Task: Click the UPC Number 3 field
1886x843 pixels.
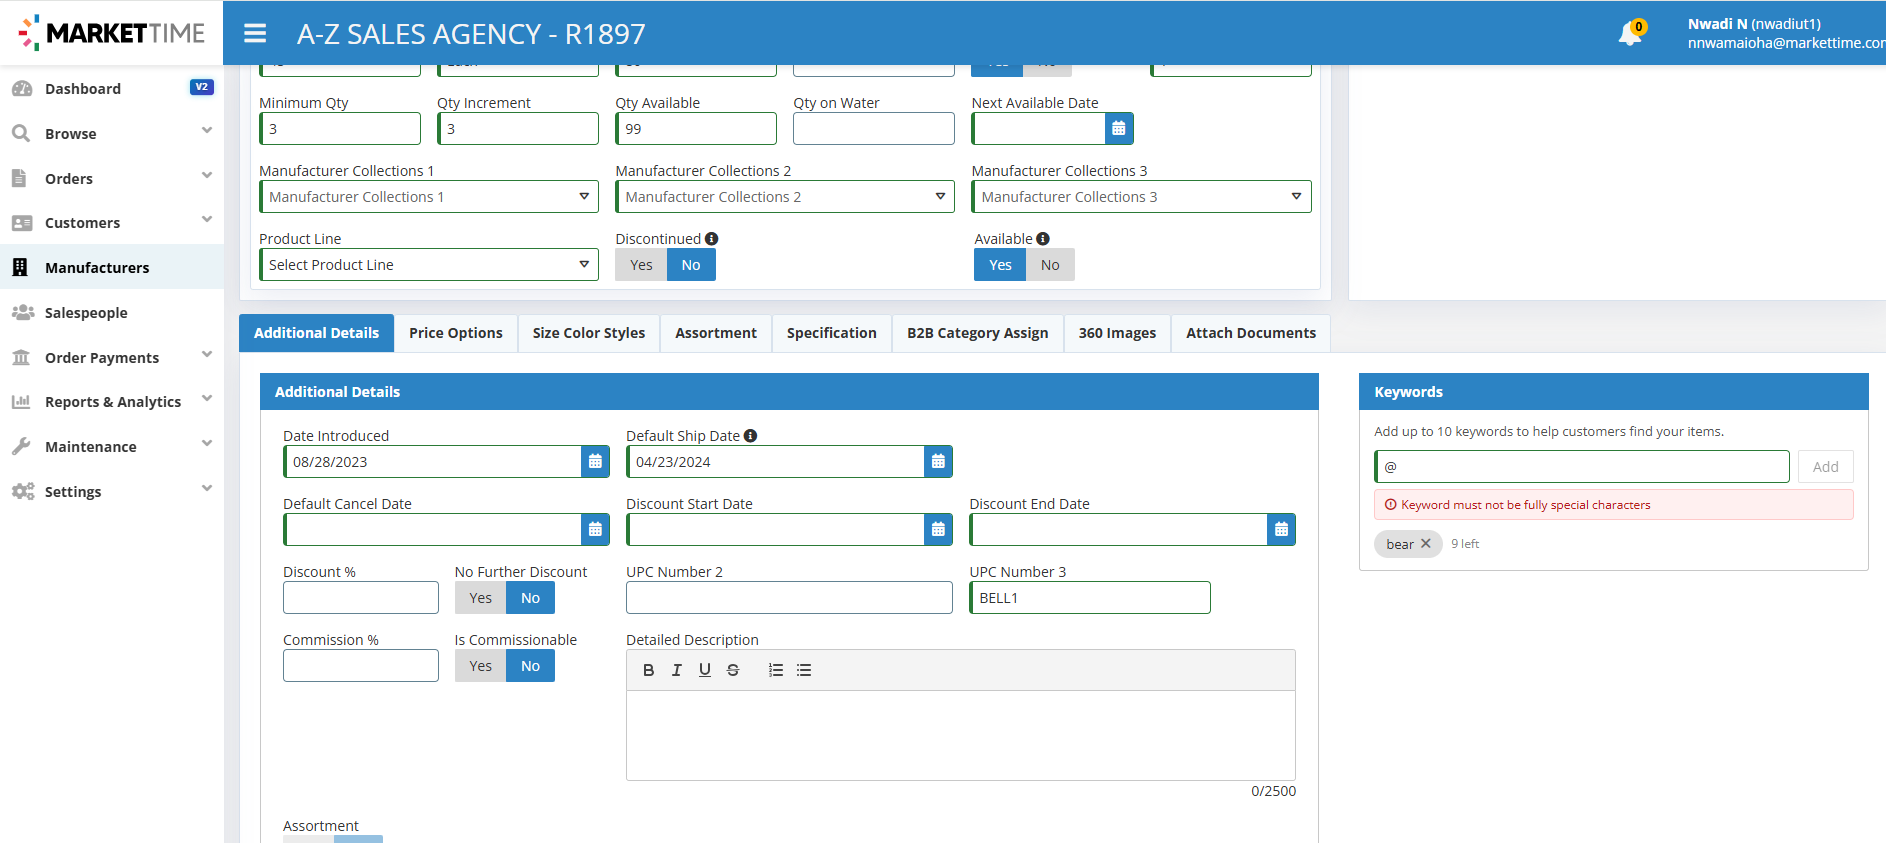Action: point(1090,598)
